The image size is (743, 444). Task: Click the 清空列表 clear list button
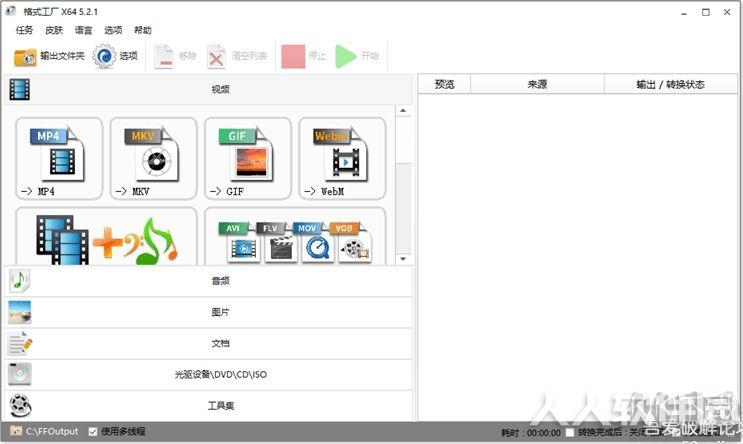pos(237,56)
